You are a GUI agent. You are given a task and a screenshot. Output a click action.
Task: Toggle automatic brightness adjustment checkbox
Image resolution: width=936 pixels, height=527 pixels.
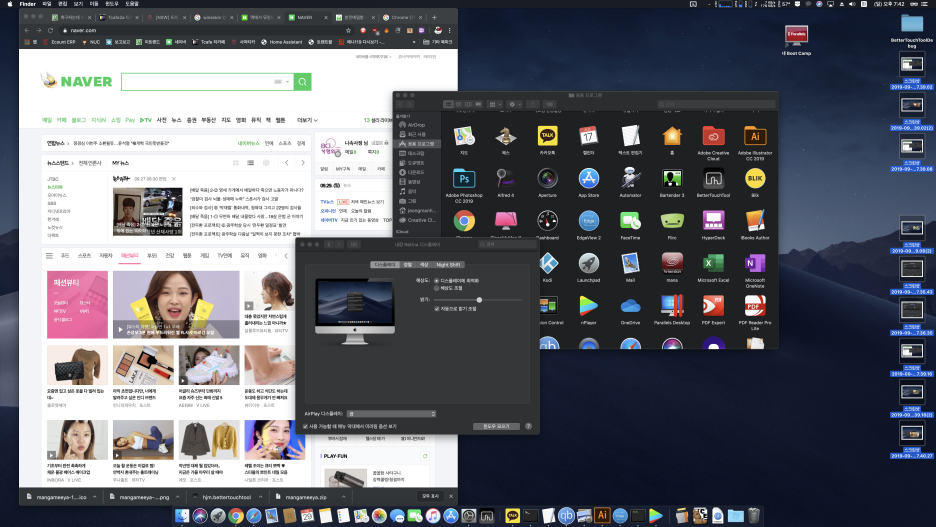(437, 309)
